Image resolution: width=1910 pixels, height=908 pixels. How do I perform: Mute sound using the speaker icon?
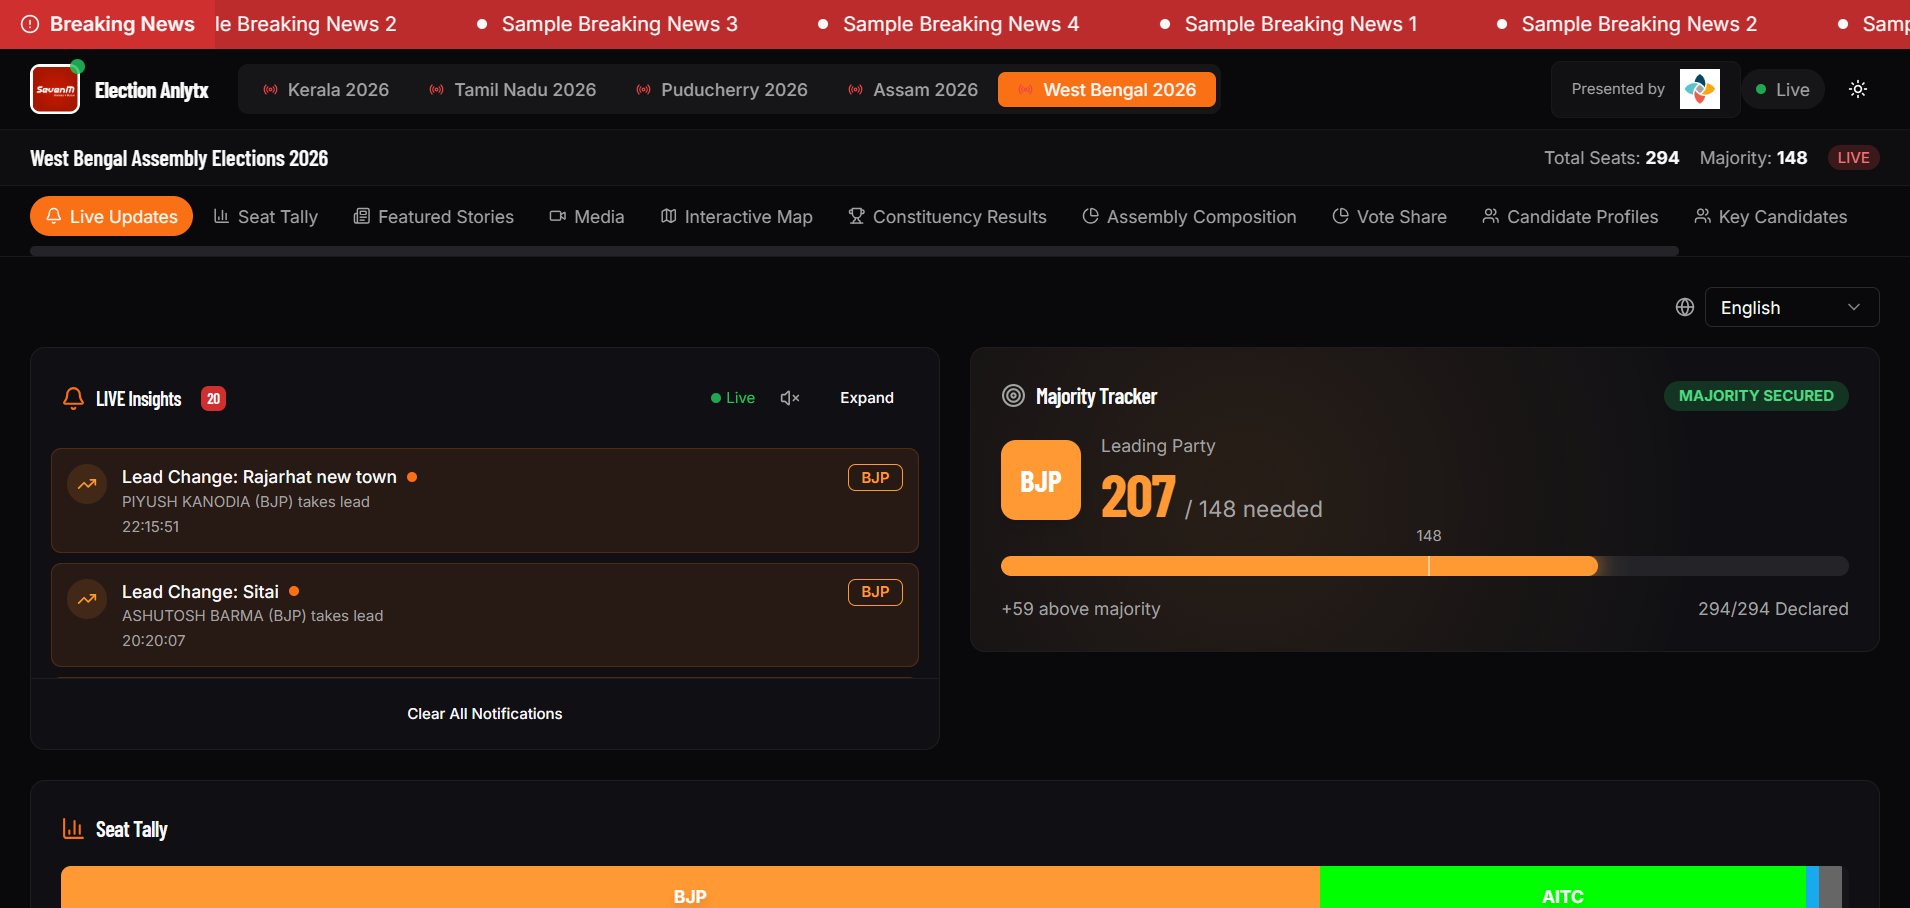coord(790,398)
